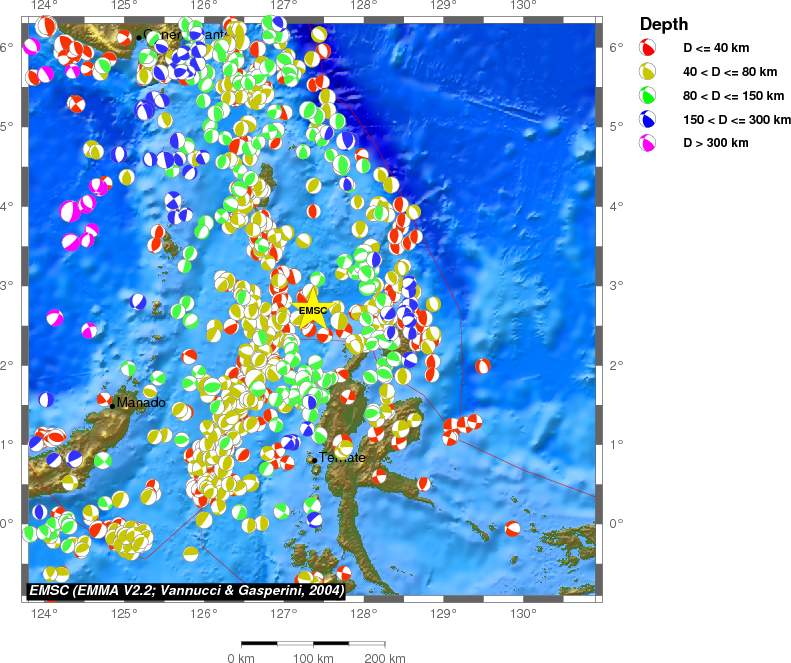The height and width of the screenshot is (663, 791).
Task: Click the yellow beachball icon in Depth legend
Action: tap(648, 71)
